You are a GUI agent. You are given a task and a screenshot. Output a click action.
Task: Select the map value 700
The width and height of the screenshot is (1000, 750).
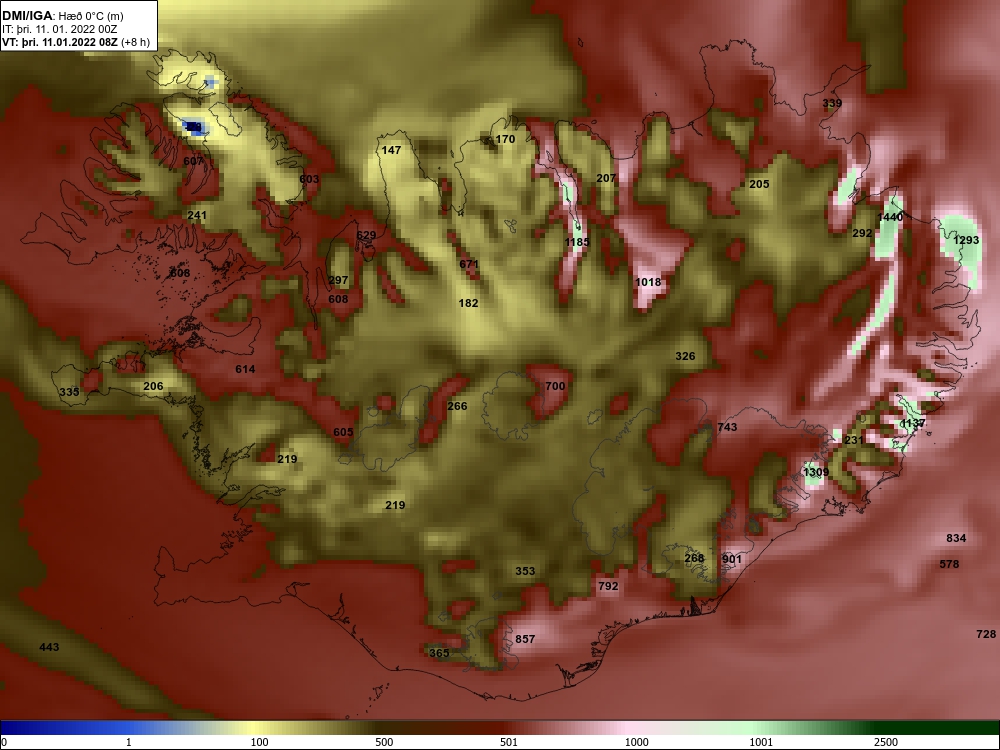(555, 386)
